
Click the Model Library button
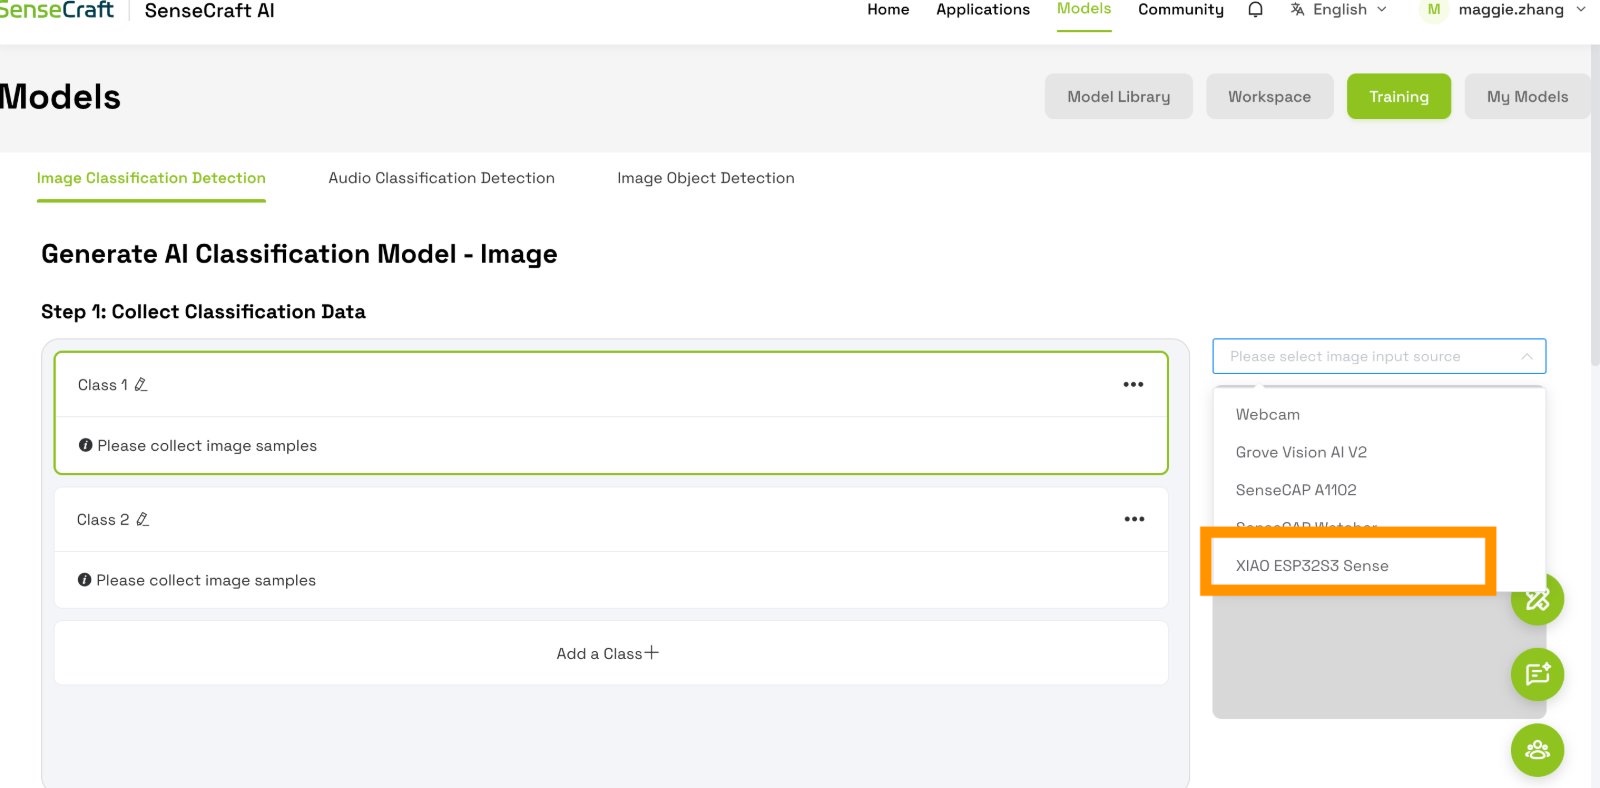1118,96
